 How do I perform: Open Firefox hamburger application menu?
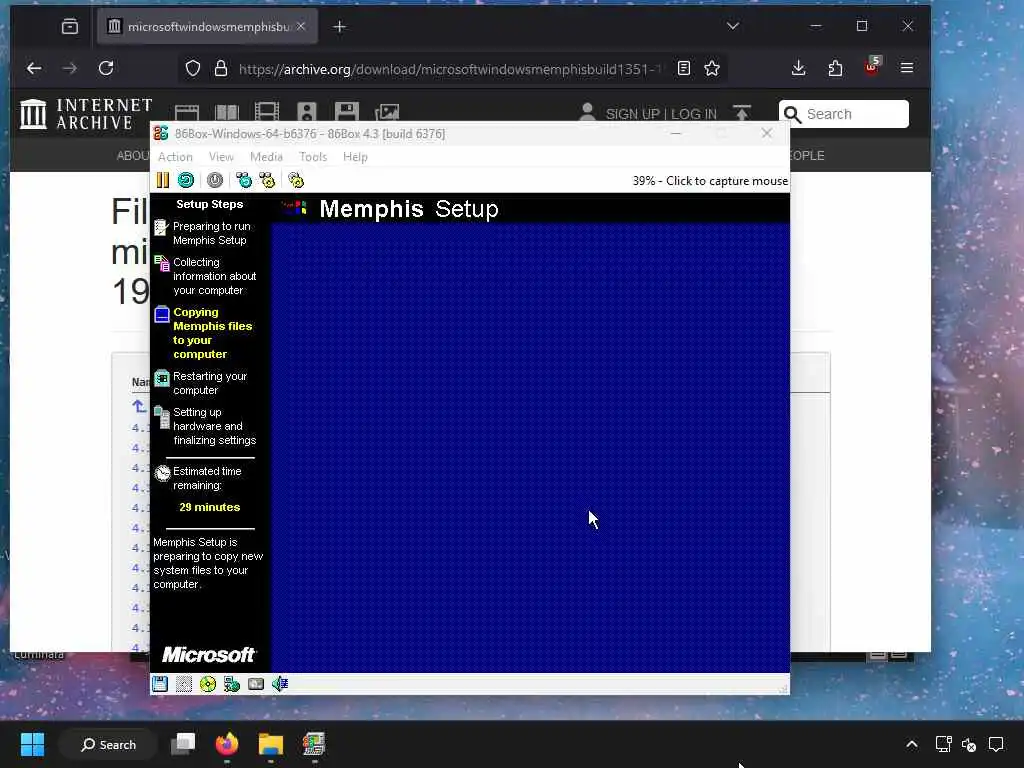(907, 69)
